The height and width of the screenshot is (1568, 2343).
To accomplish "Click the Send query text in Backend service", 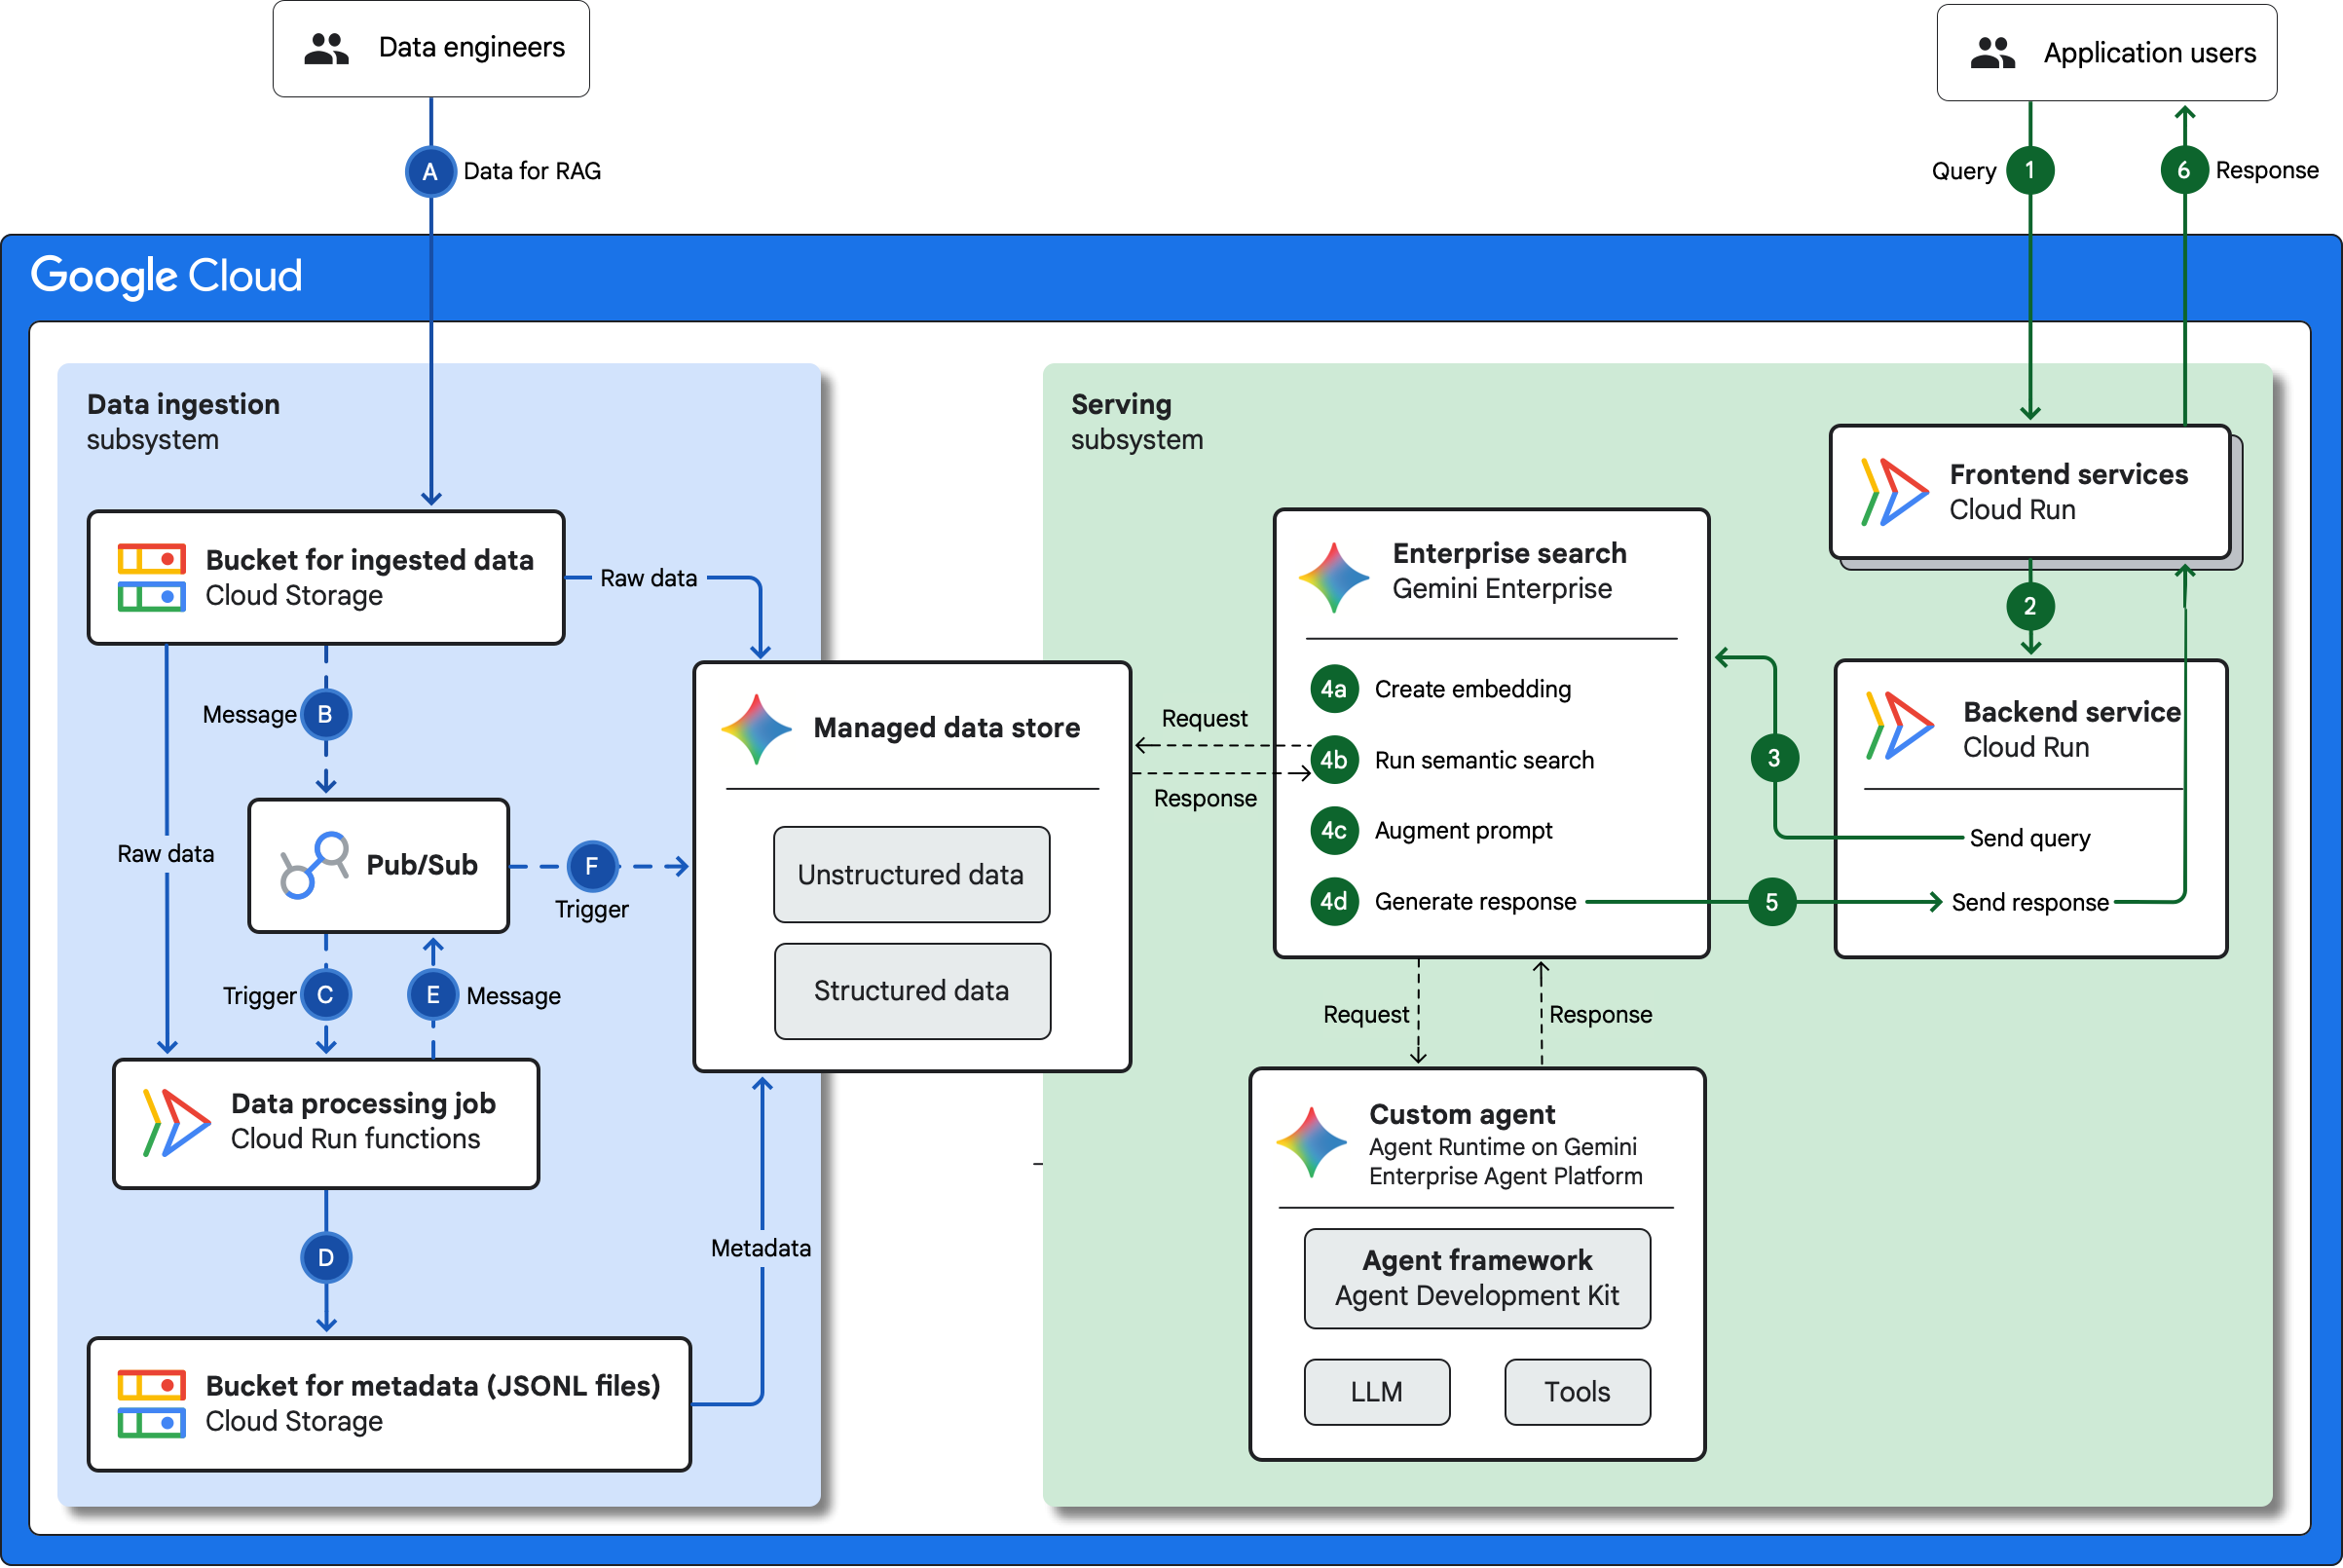I will point(2029,838).
